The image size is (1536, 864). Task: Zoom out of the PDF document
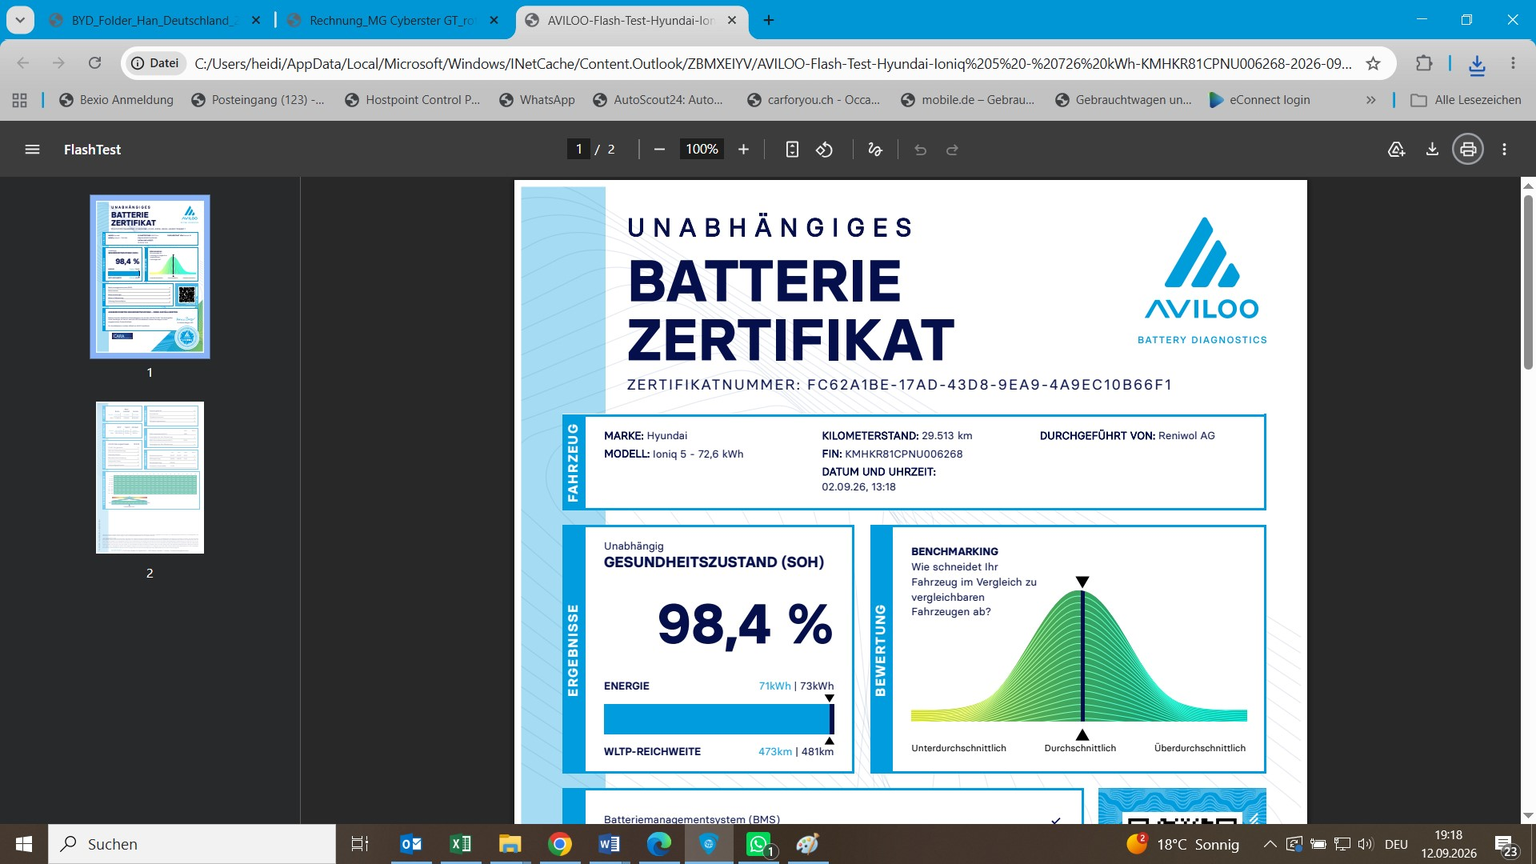[659, 149]
